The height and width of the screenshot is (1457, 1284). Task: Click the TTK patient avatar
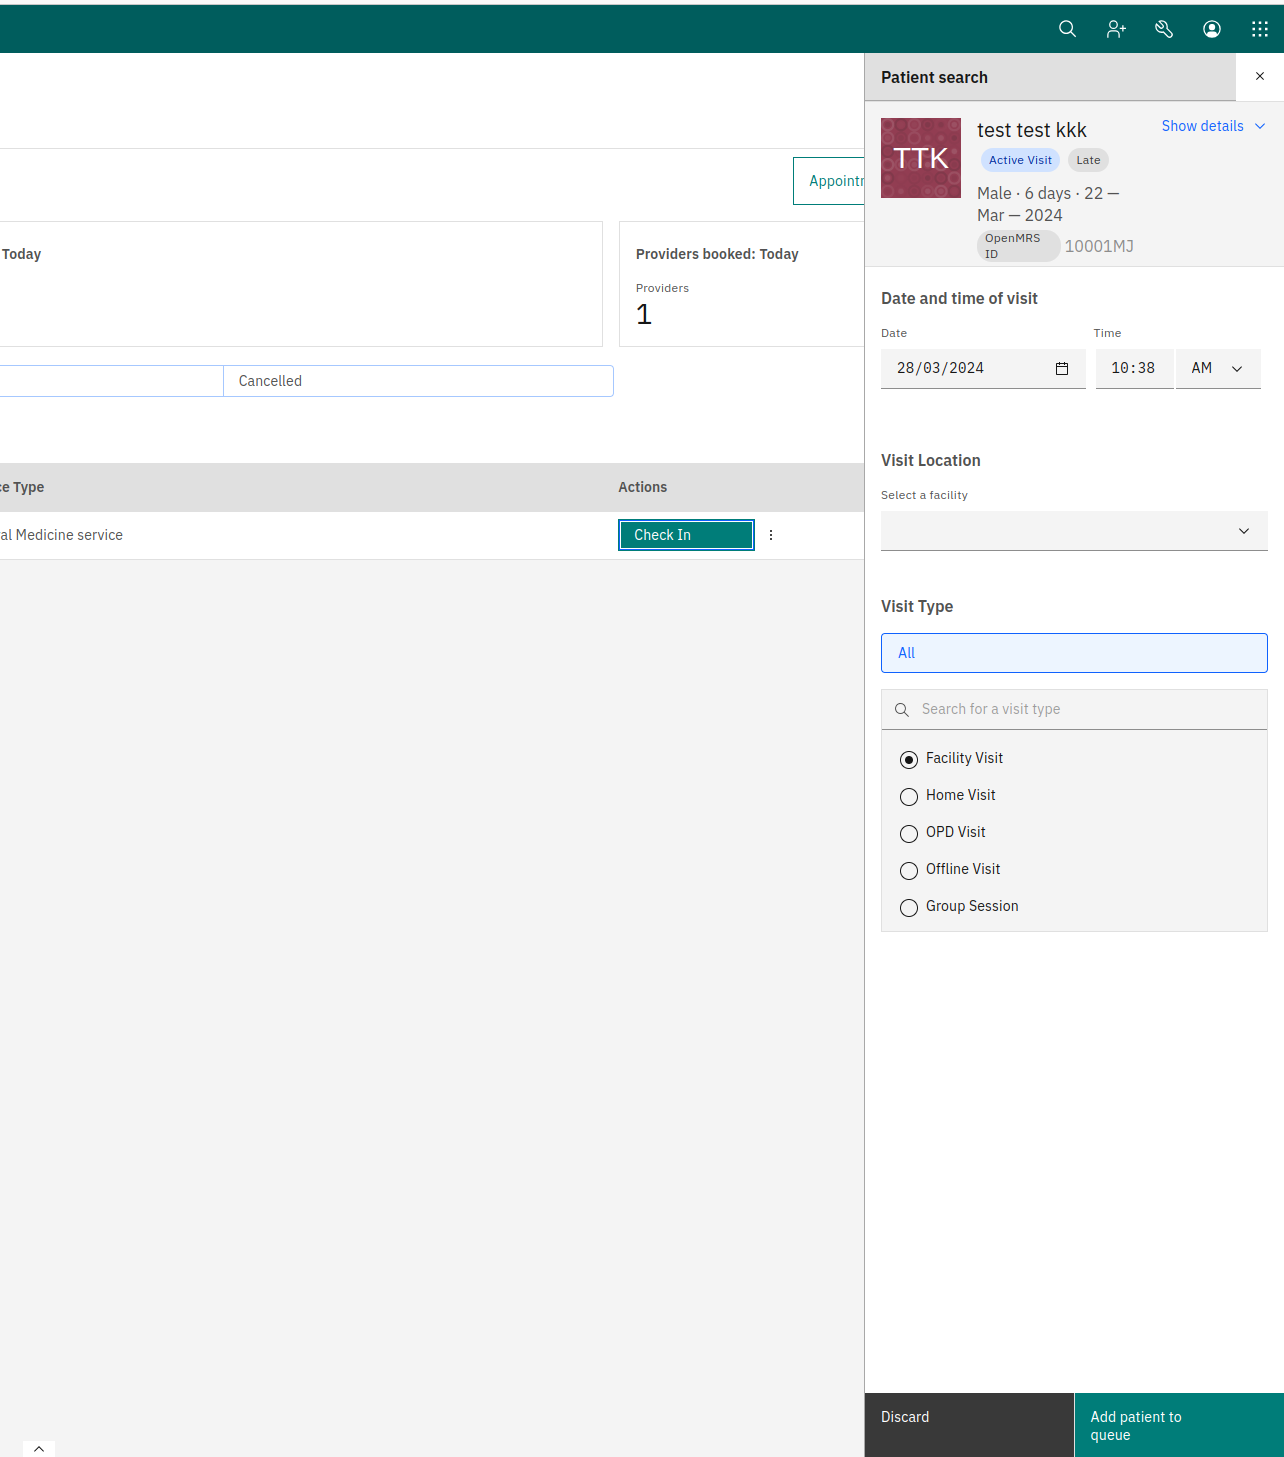click(921, 158)
